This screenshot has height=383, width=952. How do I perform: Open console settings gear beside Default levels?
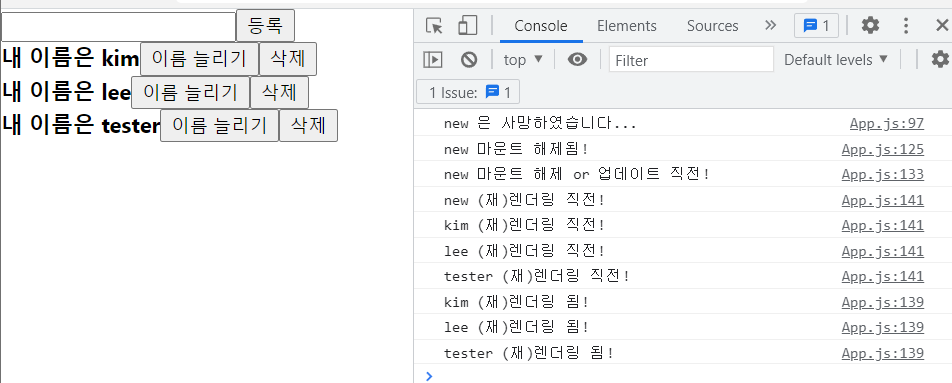click(x=940, y=59)
